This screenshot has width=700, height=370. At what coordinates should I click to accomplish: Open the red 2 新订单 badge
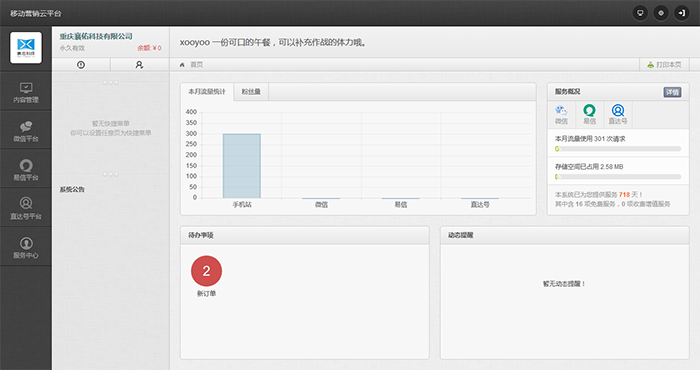206,271
